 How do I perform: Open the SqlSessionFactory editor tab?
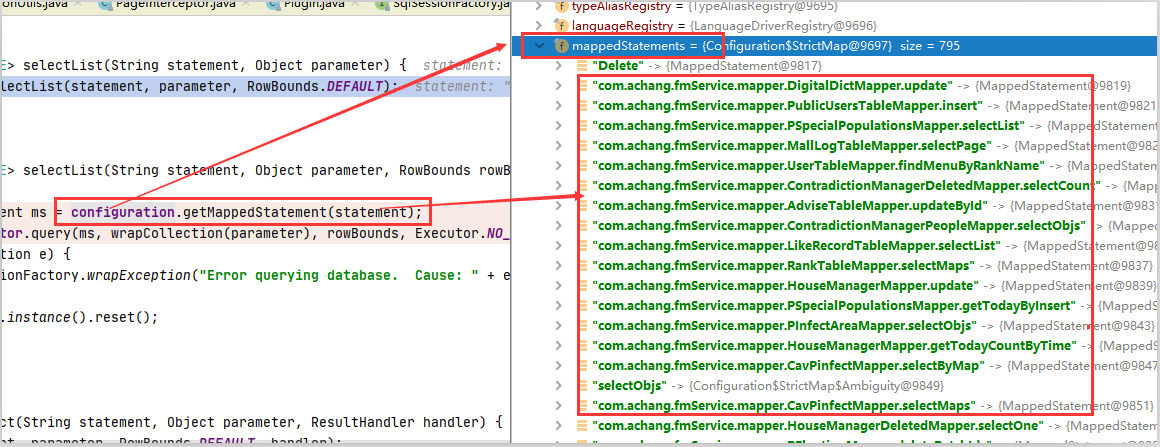pos(442,4)
